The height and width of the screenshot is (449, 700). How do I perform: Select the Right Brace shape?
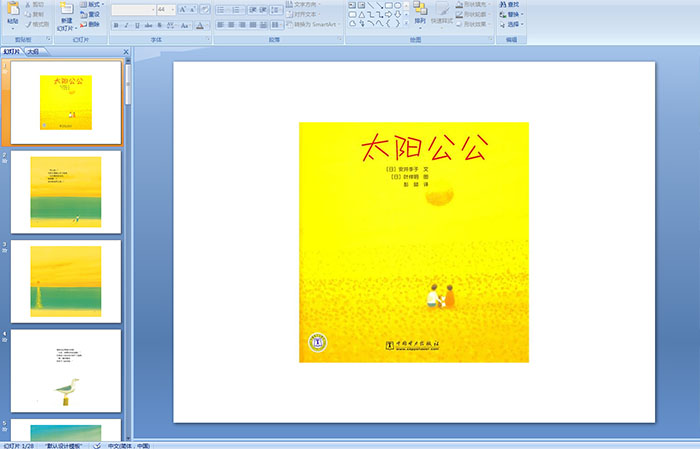pos(397,23)
